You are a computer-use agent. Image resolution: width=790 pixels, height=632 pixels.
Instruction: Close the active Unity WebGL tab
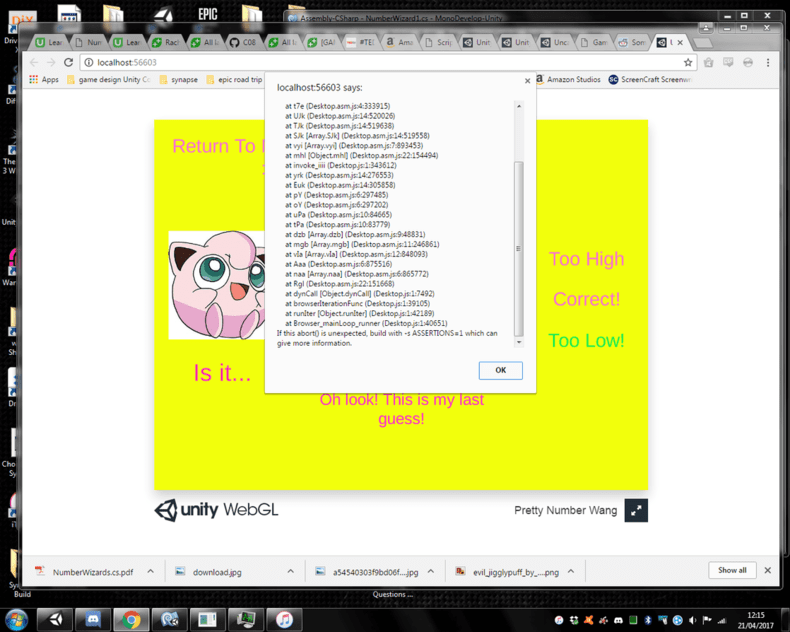click(x=680, y=42)
